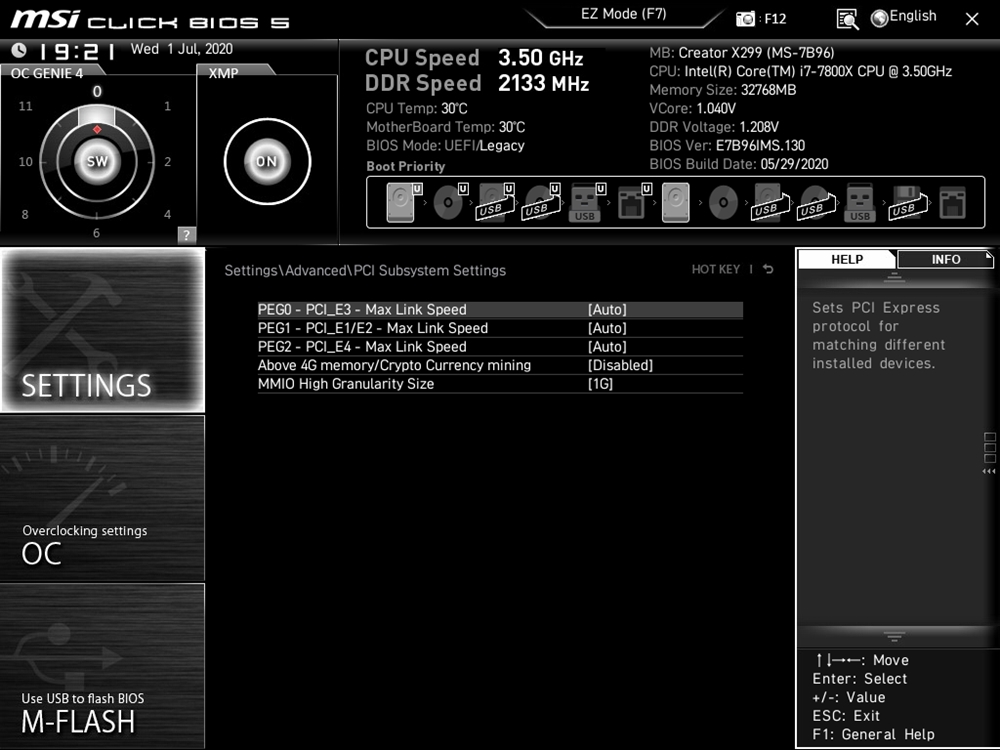Screen dimensions: 1000x750
Task: Click the DDR Speed 2133 MHz readout
Action: click(x=477, y=84)
